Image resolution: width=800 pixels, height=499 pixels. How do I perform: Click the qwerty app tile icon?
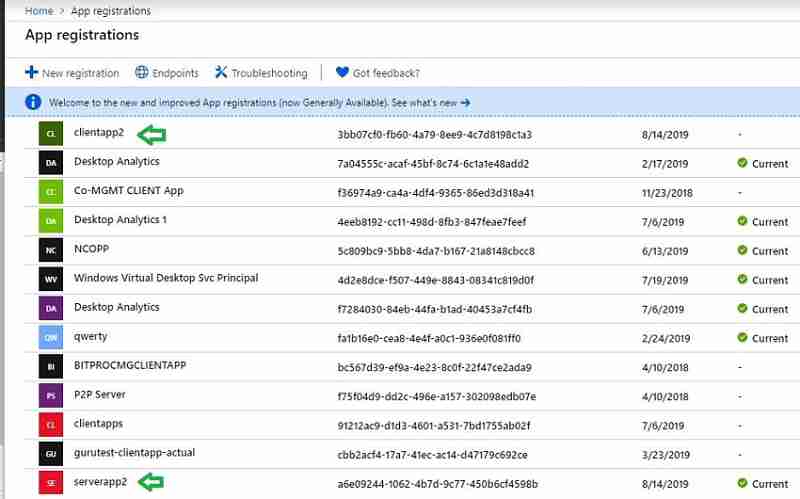[x=51, y=337]
